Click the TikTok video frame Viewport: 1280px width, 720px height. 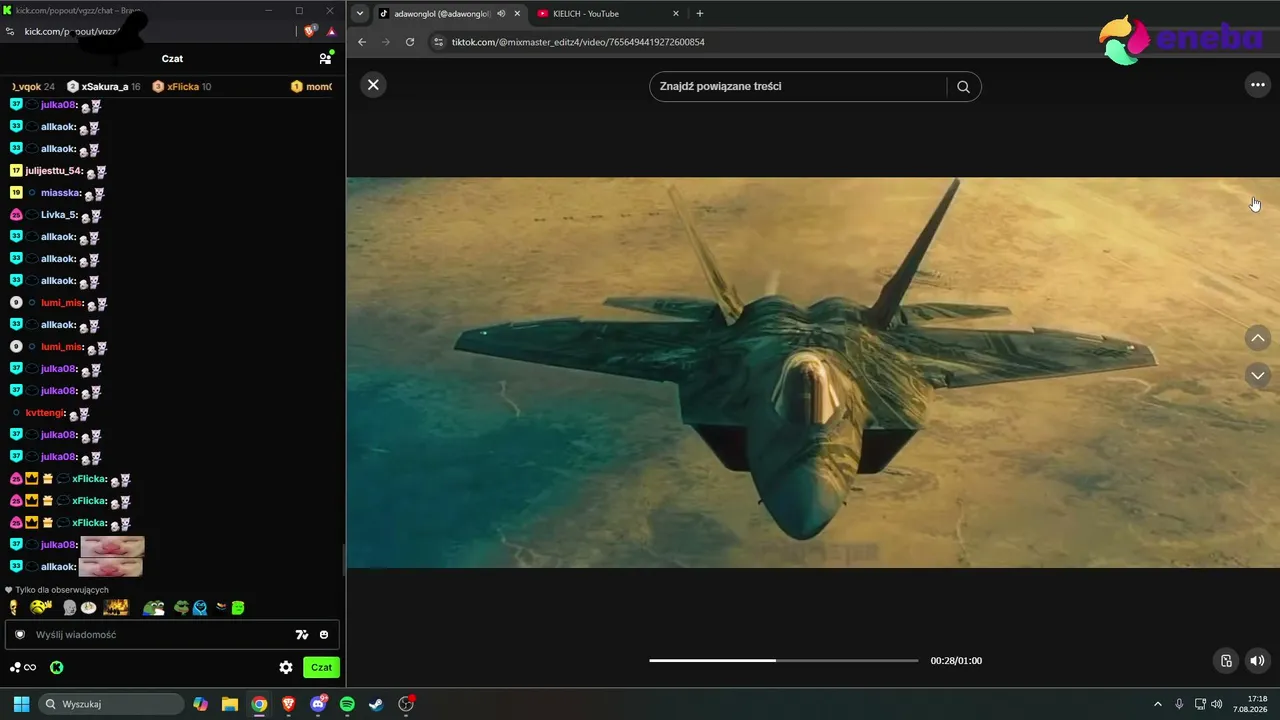pyautogui.click(x=813, y=372)
